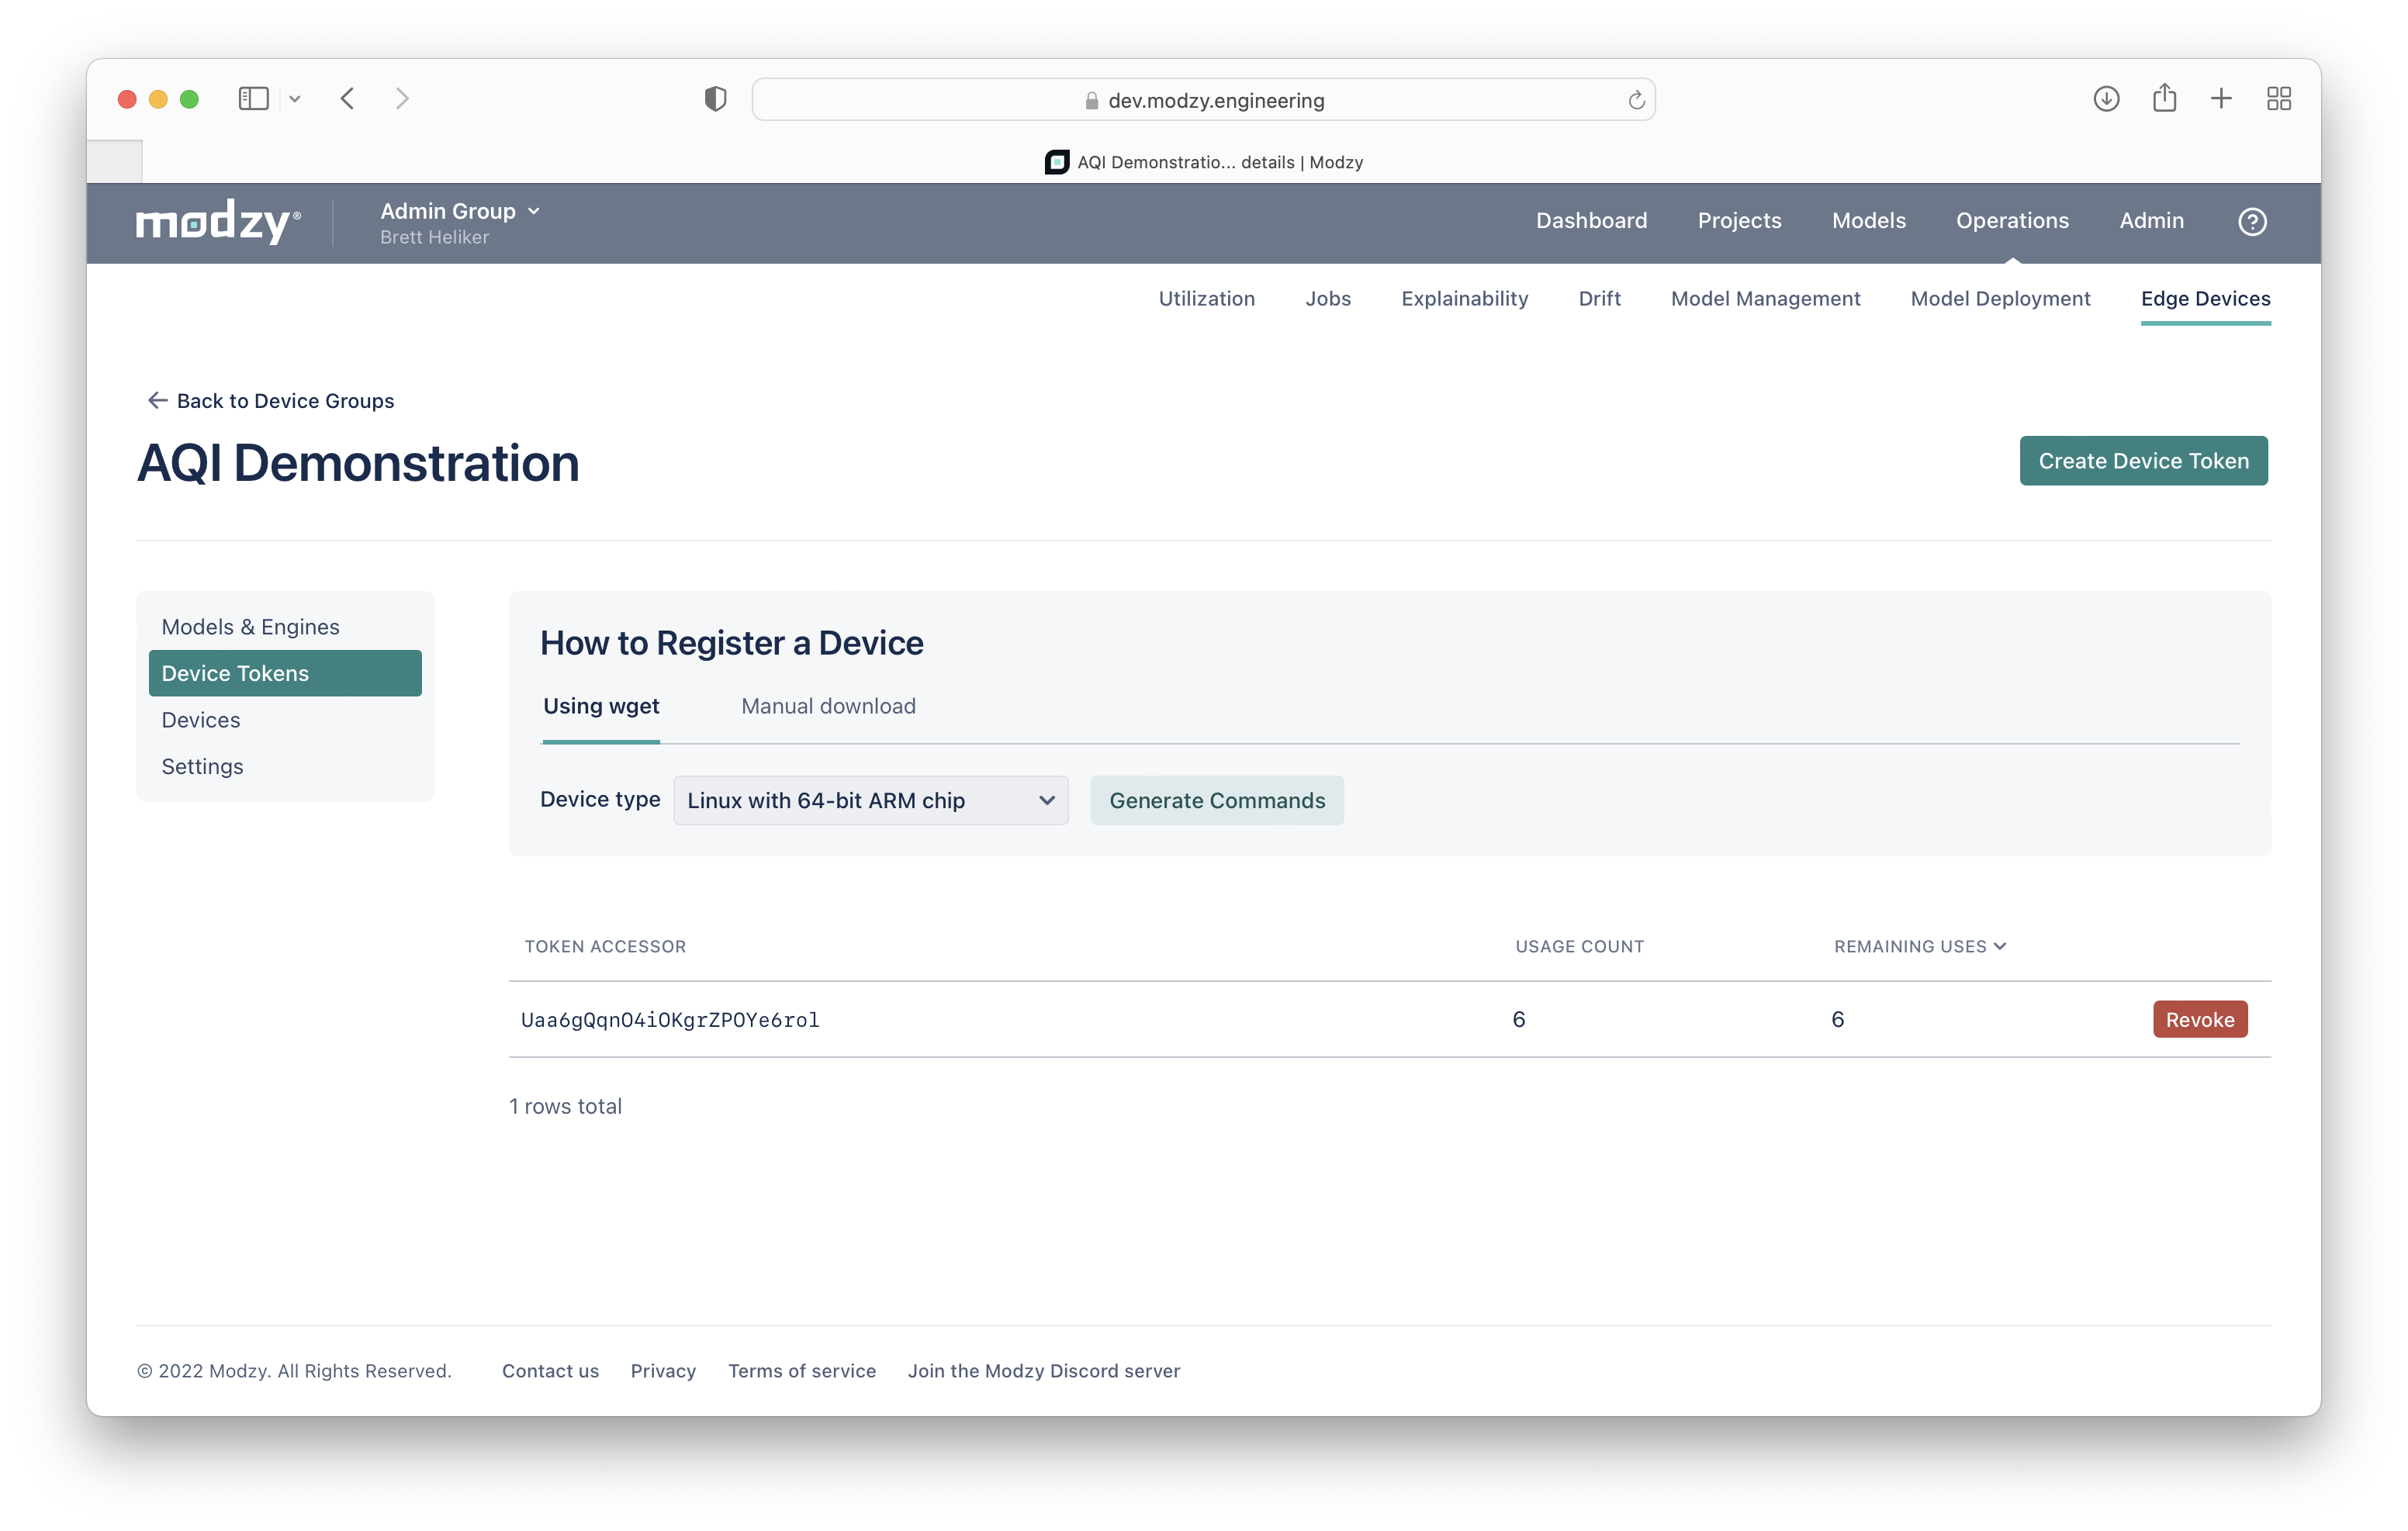Click the help question mark icon
Screen dimensions: 2408x1531
coord(2251,221)
